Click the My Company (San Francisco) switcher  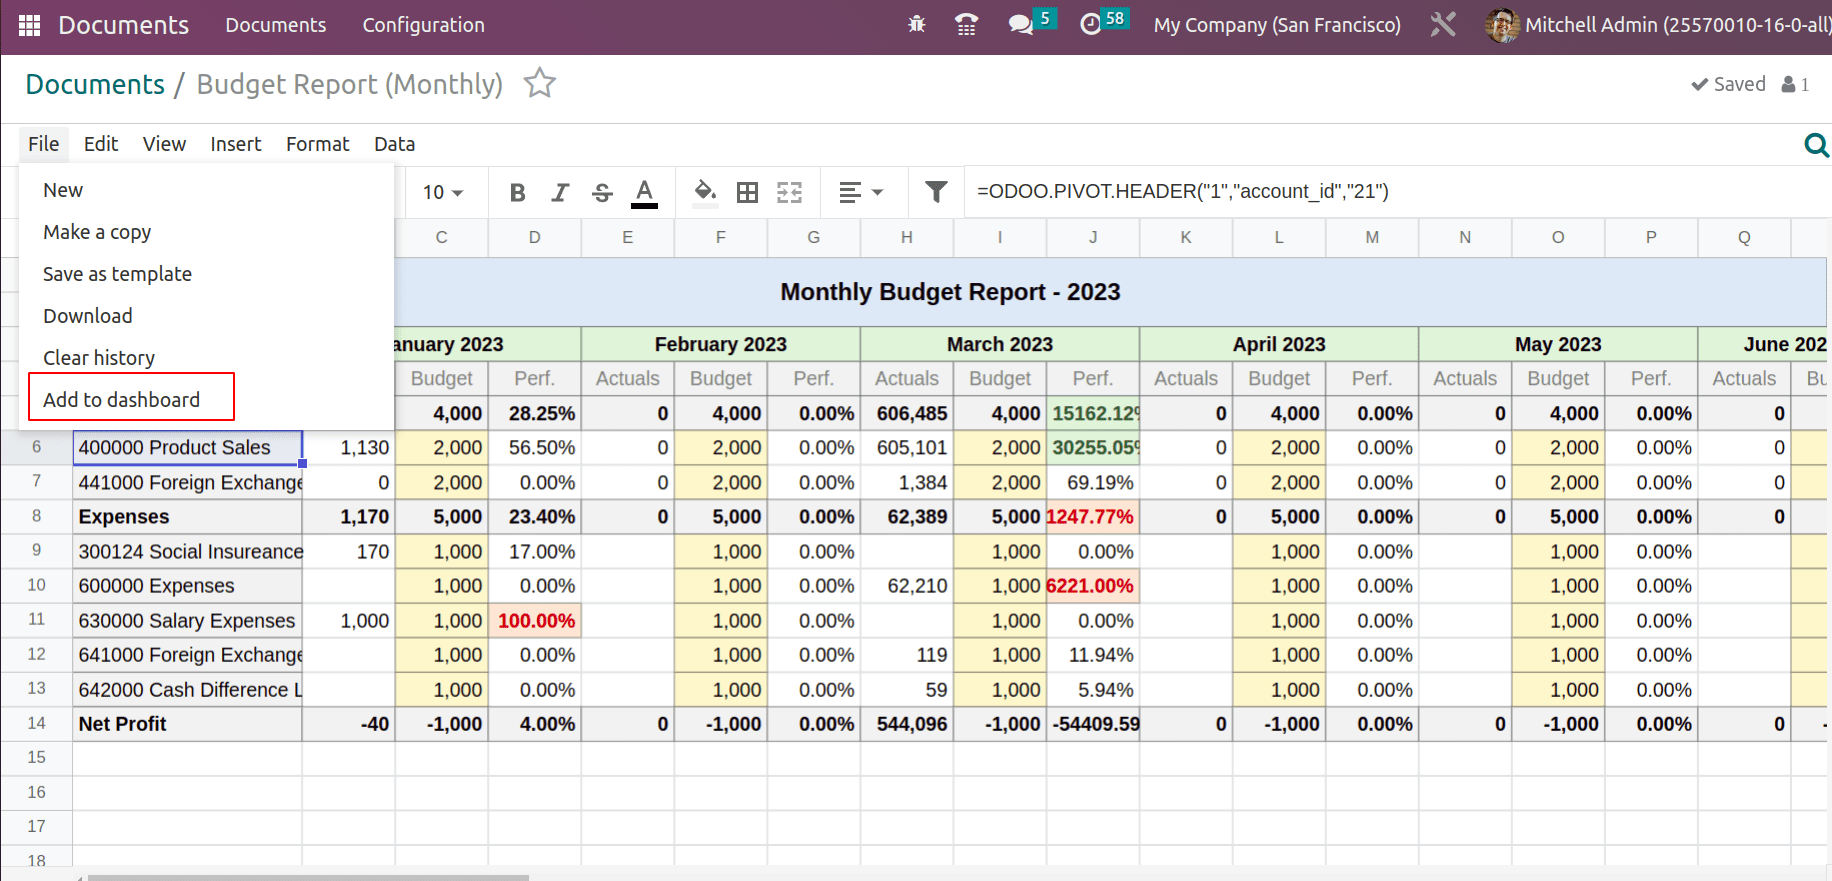pyautogui.click(x=1277, y=25)
